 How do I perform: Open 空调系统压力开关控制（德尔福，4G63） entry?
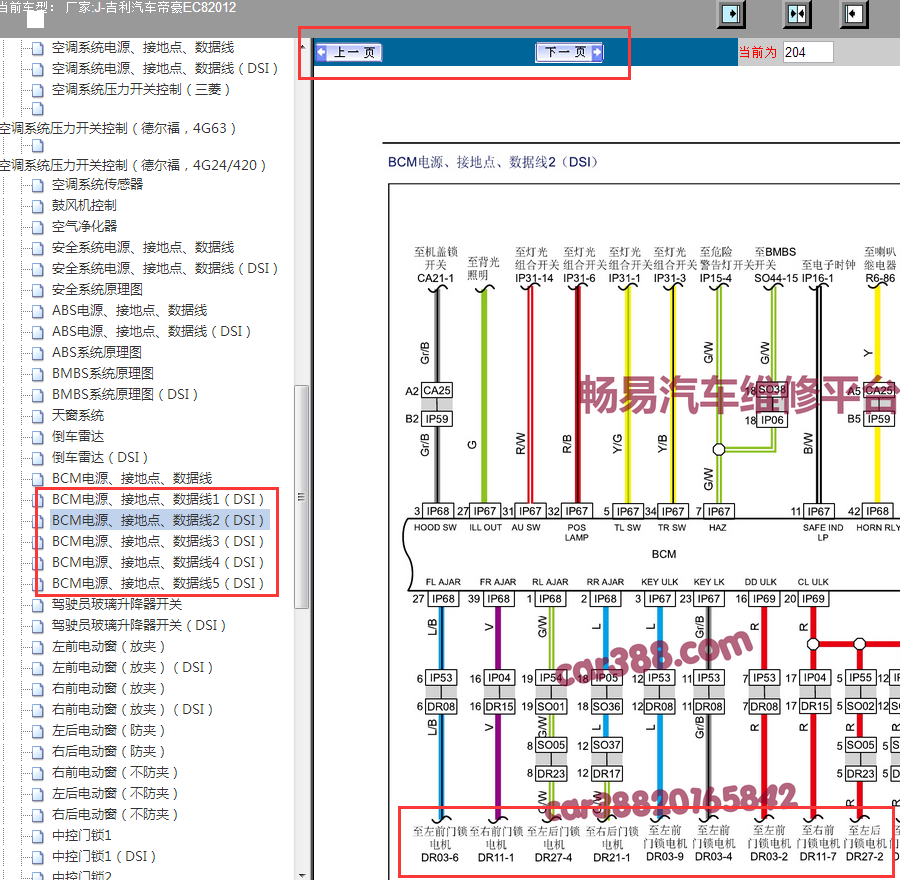[x=118, y=128]
